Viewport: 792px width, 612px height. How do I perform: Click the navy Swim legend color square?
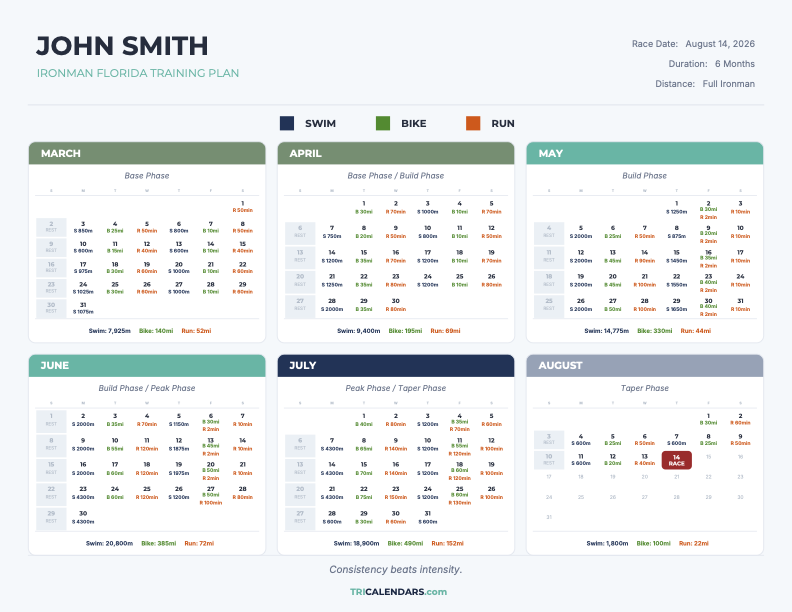(x=287, y=123)
